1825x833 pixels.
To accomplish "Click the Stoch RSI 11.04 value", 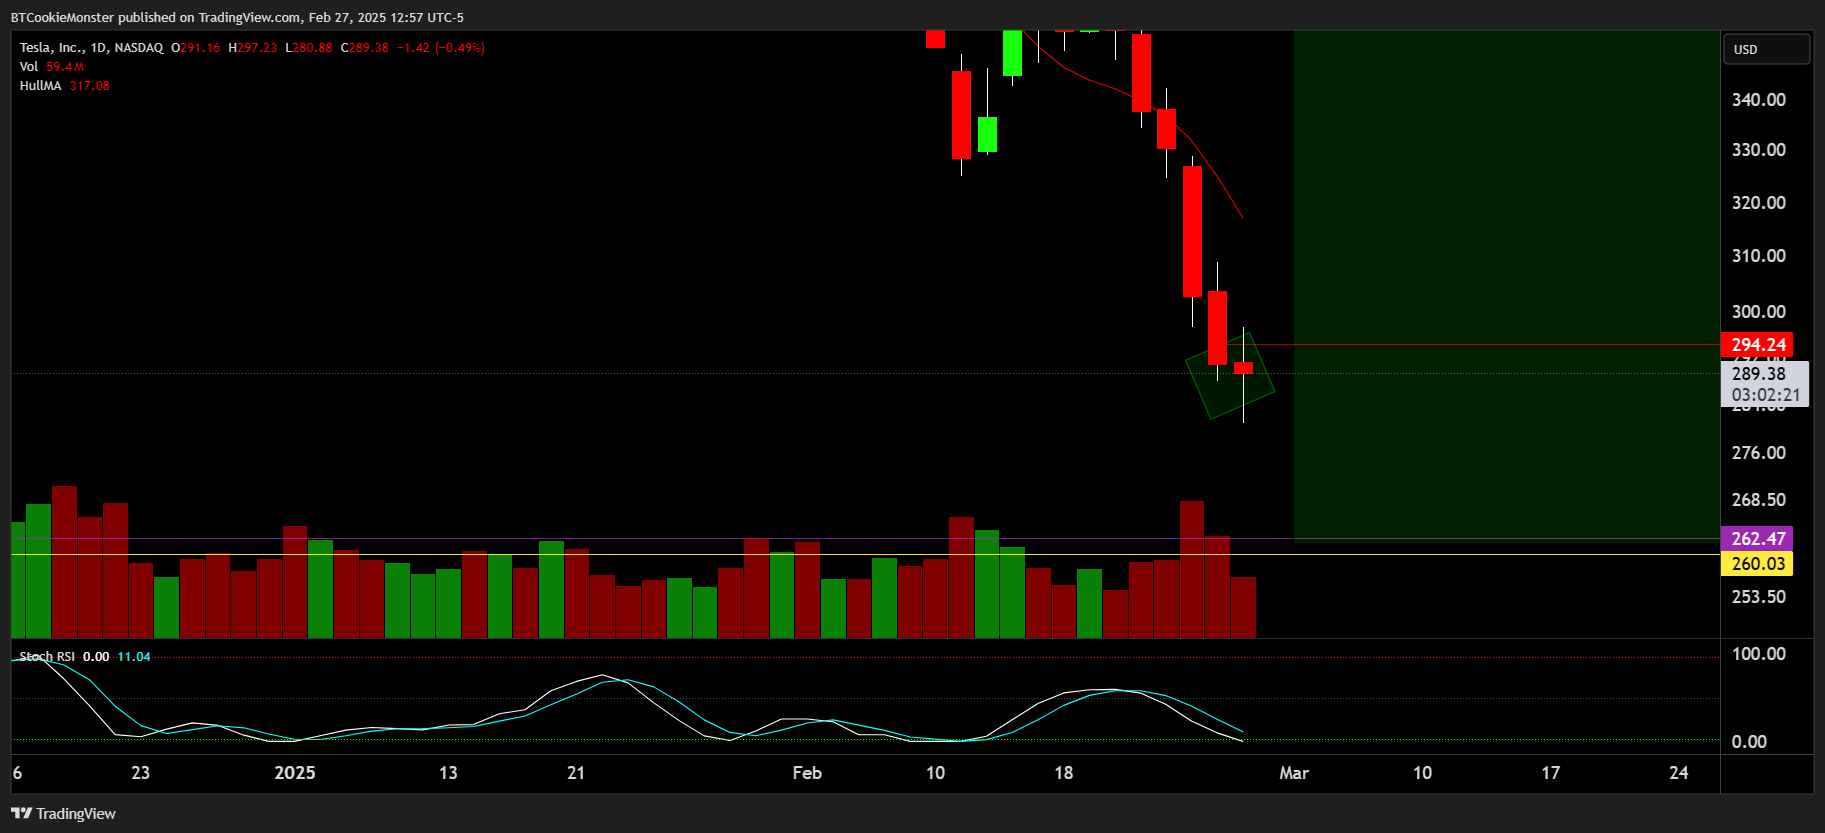I will [x=134, y=656].
